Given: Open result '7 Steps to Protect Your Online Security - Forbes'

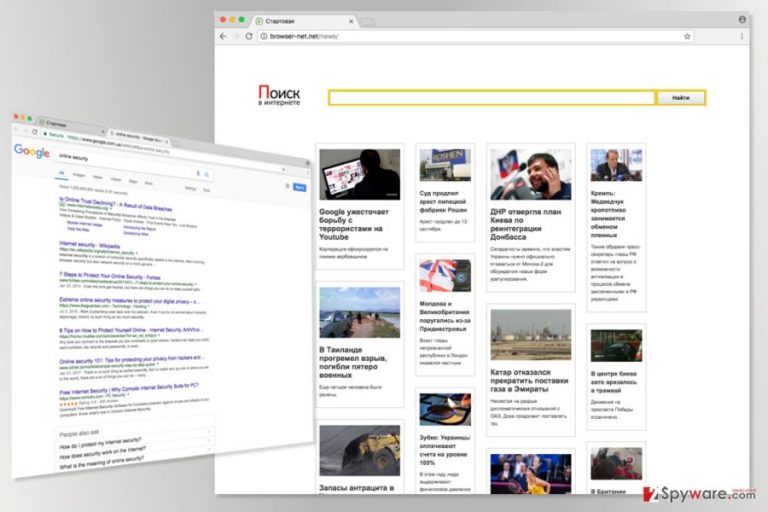Looking at the screenshot, I should (x=110, y=275).
